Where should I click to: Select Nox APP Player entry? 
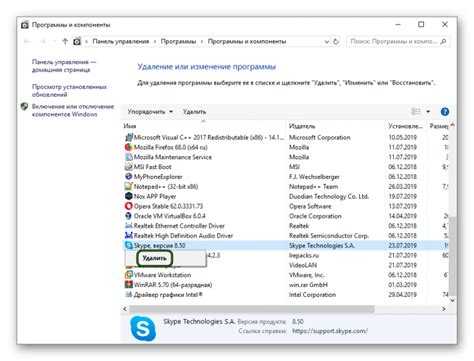(155, 196)
